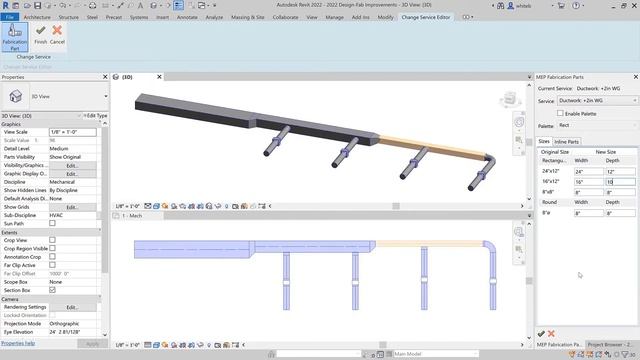Click the Revit application logo
The width and height of the screenshot is (640, 360).
coord(5,6)
